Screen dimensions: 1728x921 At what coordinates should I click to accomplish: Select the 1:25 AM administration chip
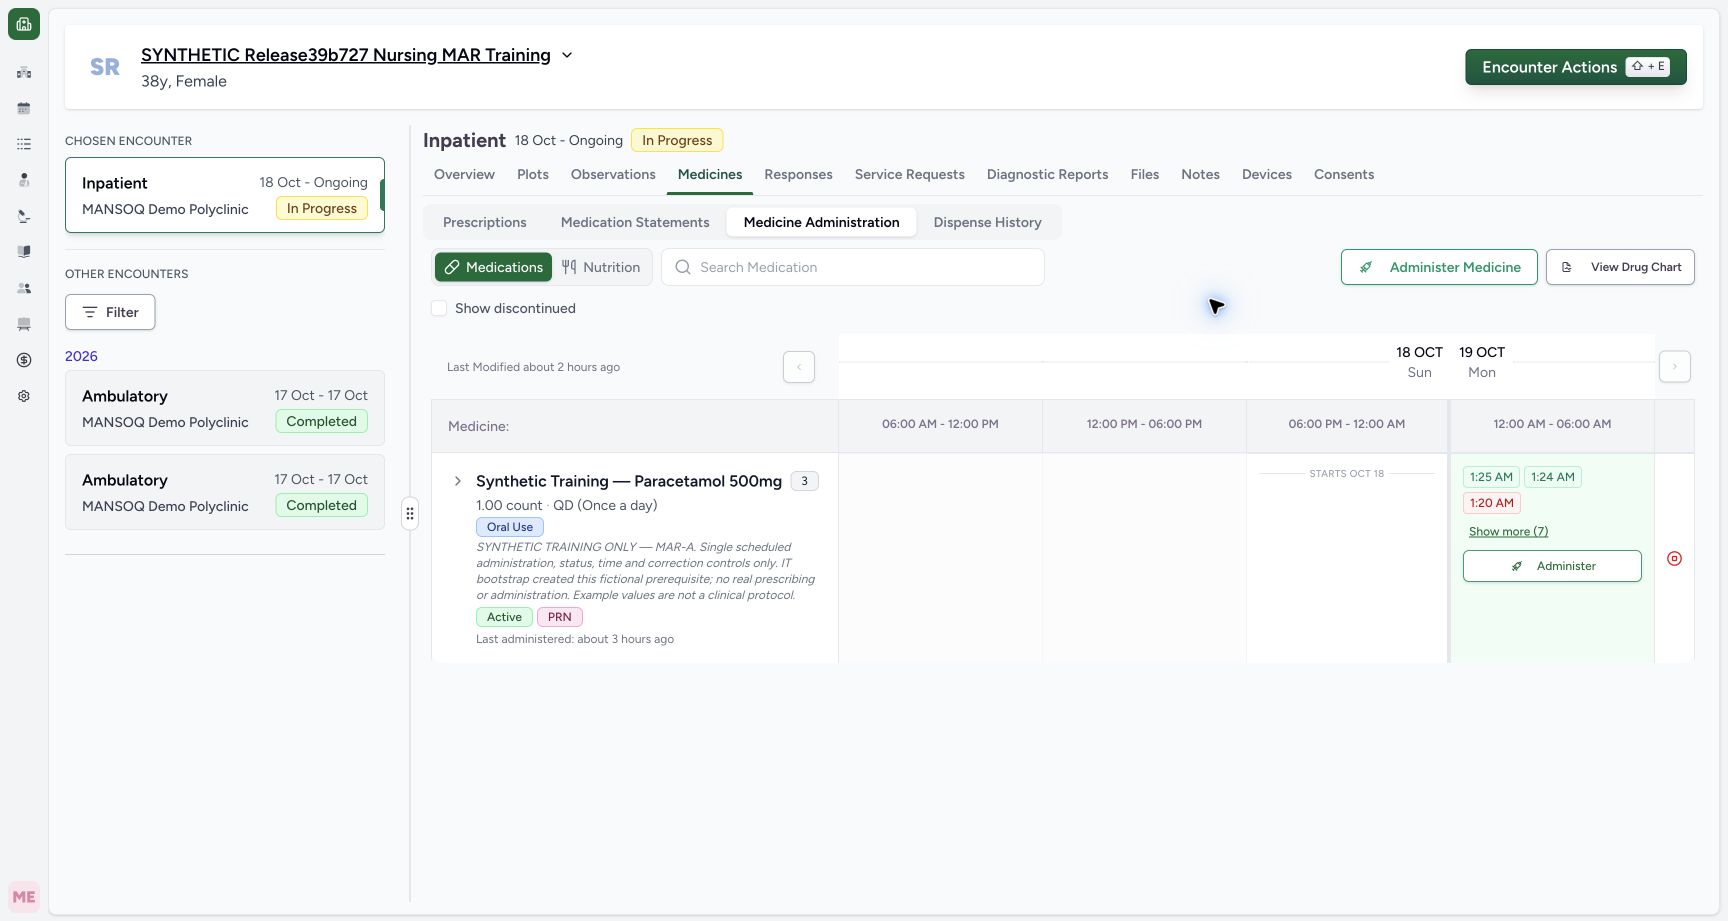point(1491,477)
